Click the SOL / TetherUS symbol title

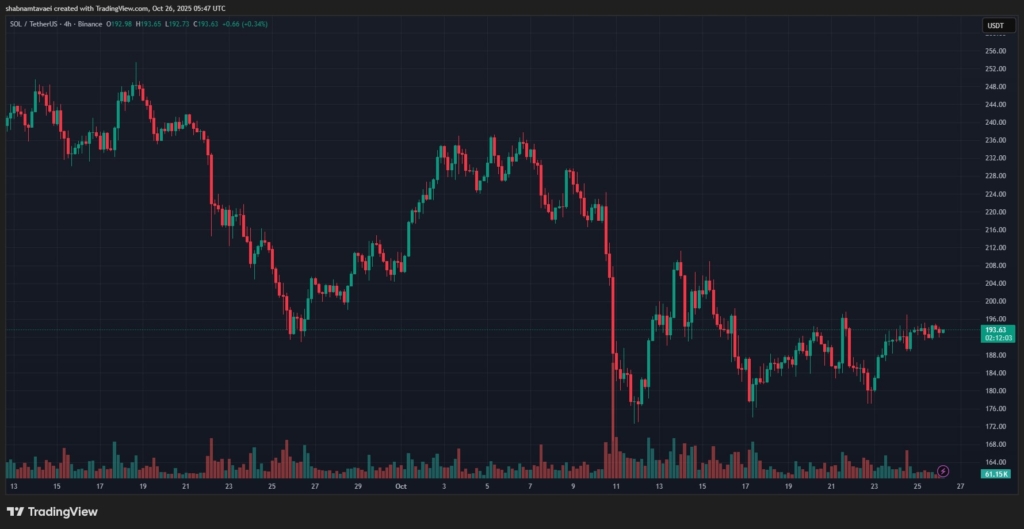pyautogui.click(x=34, y=23)
